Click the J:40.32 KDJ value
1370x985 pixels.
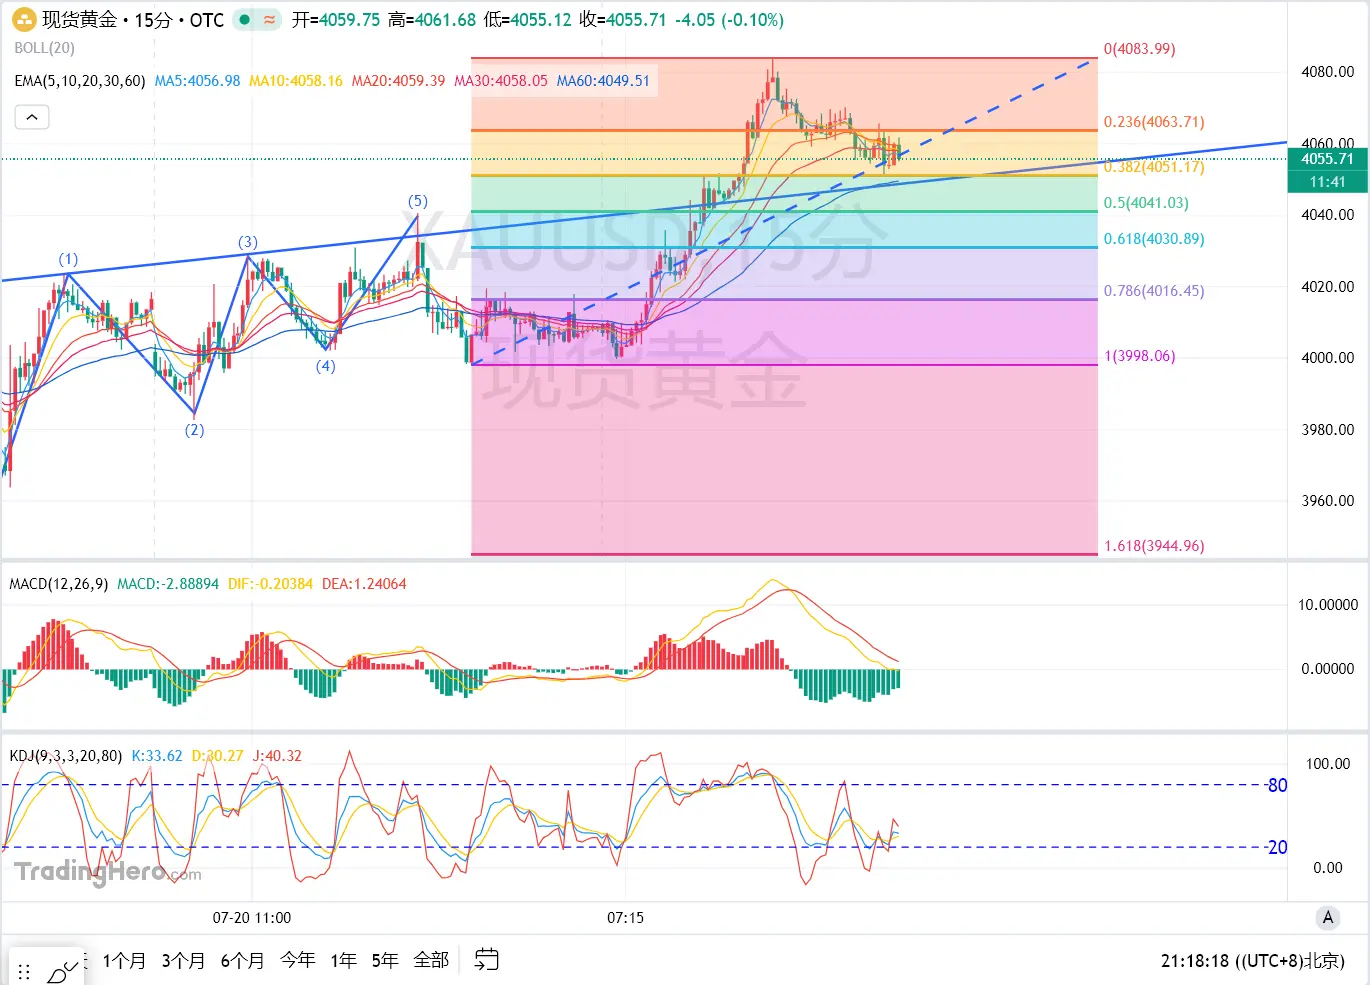pyautogui.click(x=277, y=756)
